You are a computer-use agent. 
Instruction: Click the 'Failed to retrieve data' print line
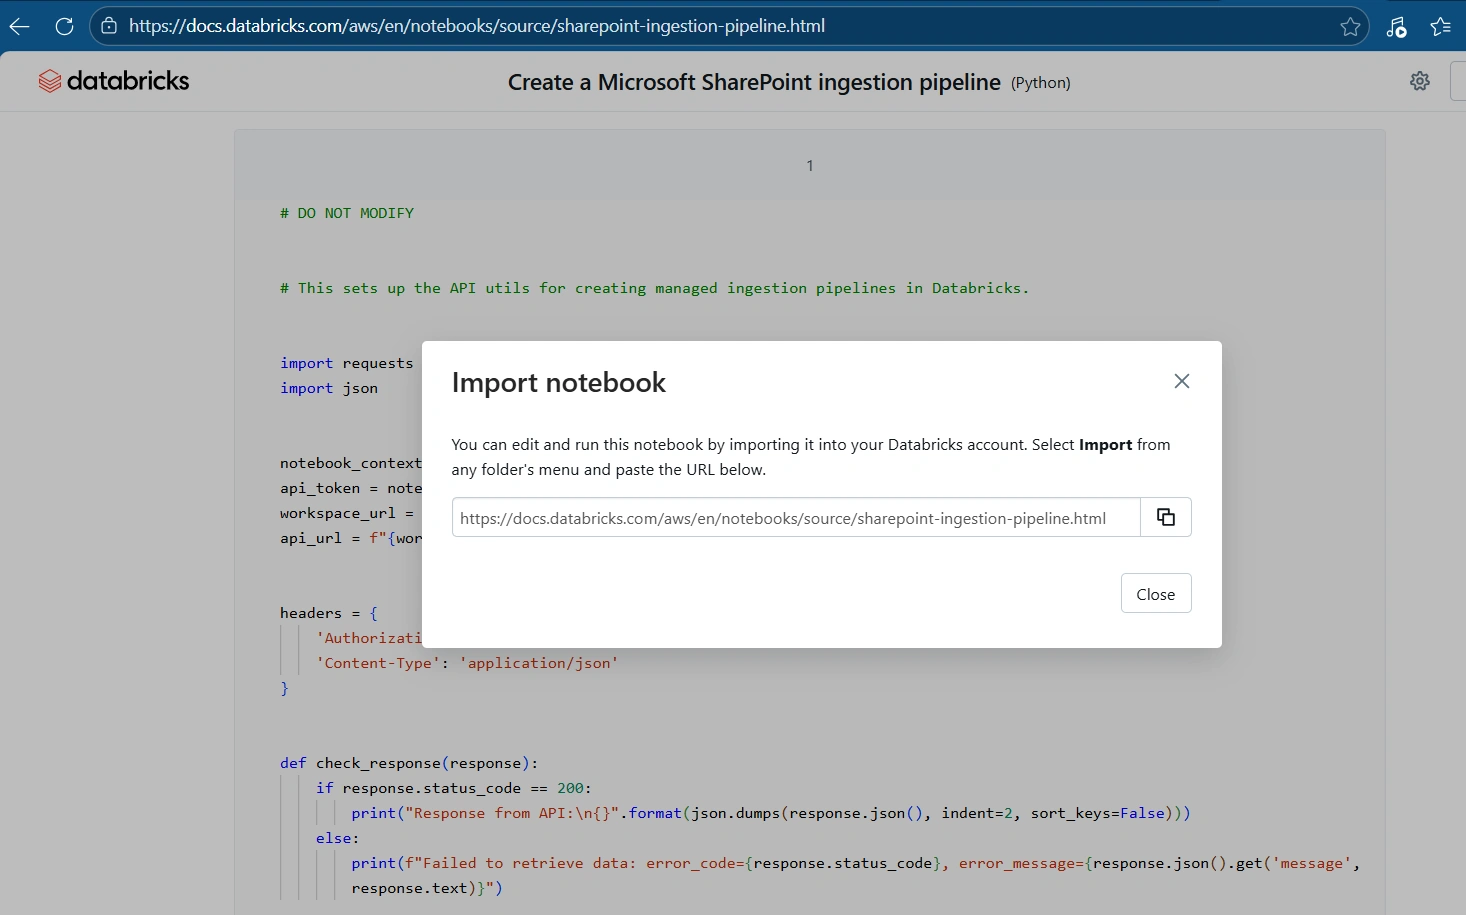(x=856, y=863)
